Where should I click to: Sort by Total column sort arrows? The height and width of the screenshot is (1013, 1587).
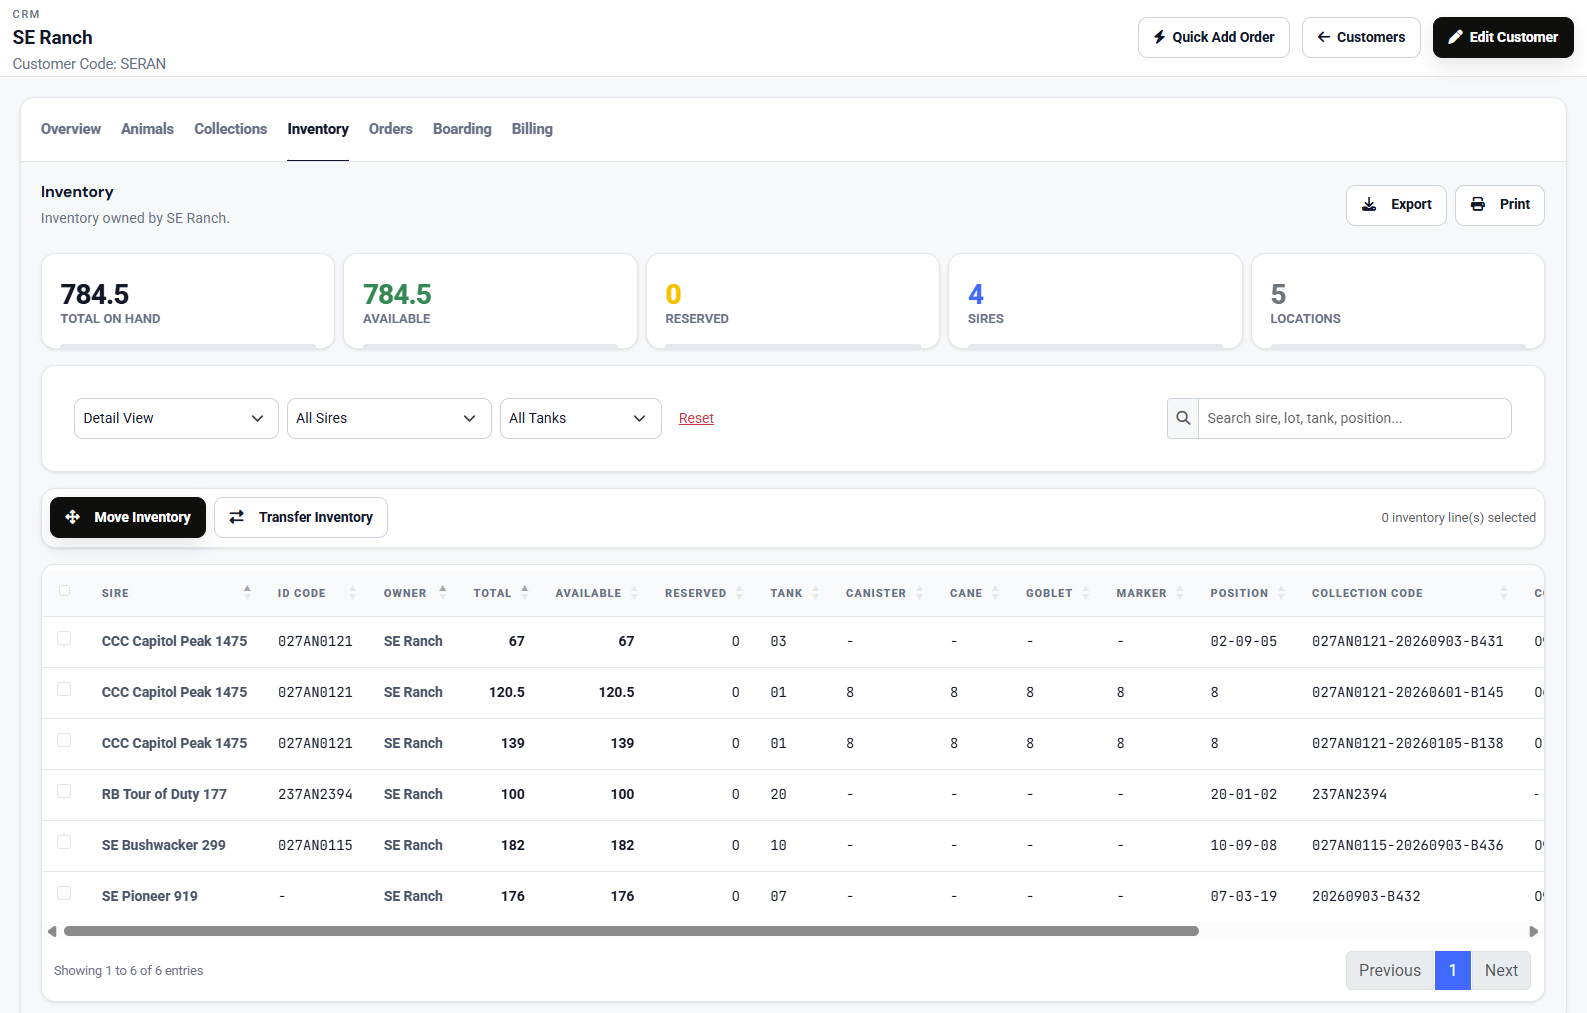point(525,592)
